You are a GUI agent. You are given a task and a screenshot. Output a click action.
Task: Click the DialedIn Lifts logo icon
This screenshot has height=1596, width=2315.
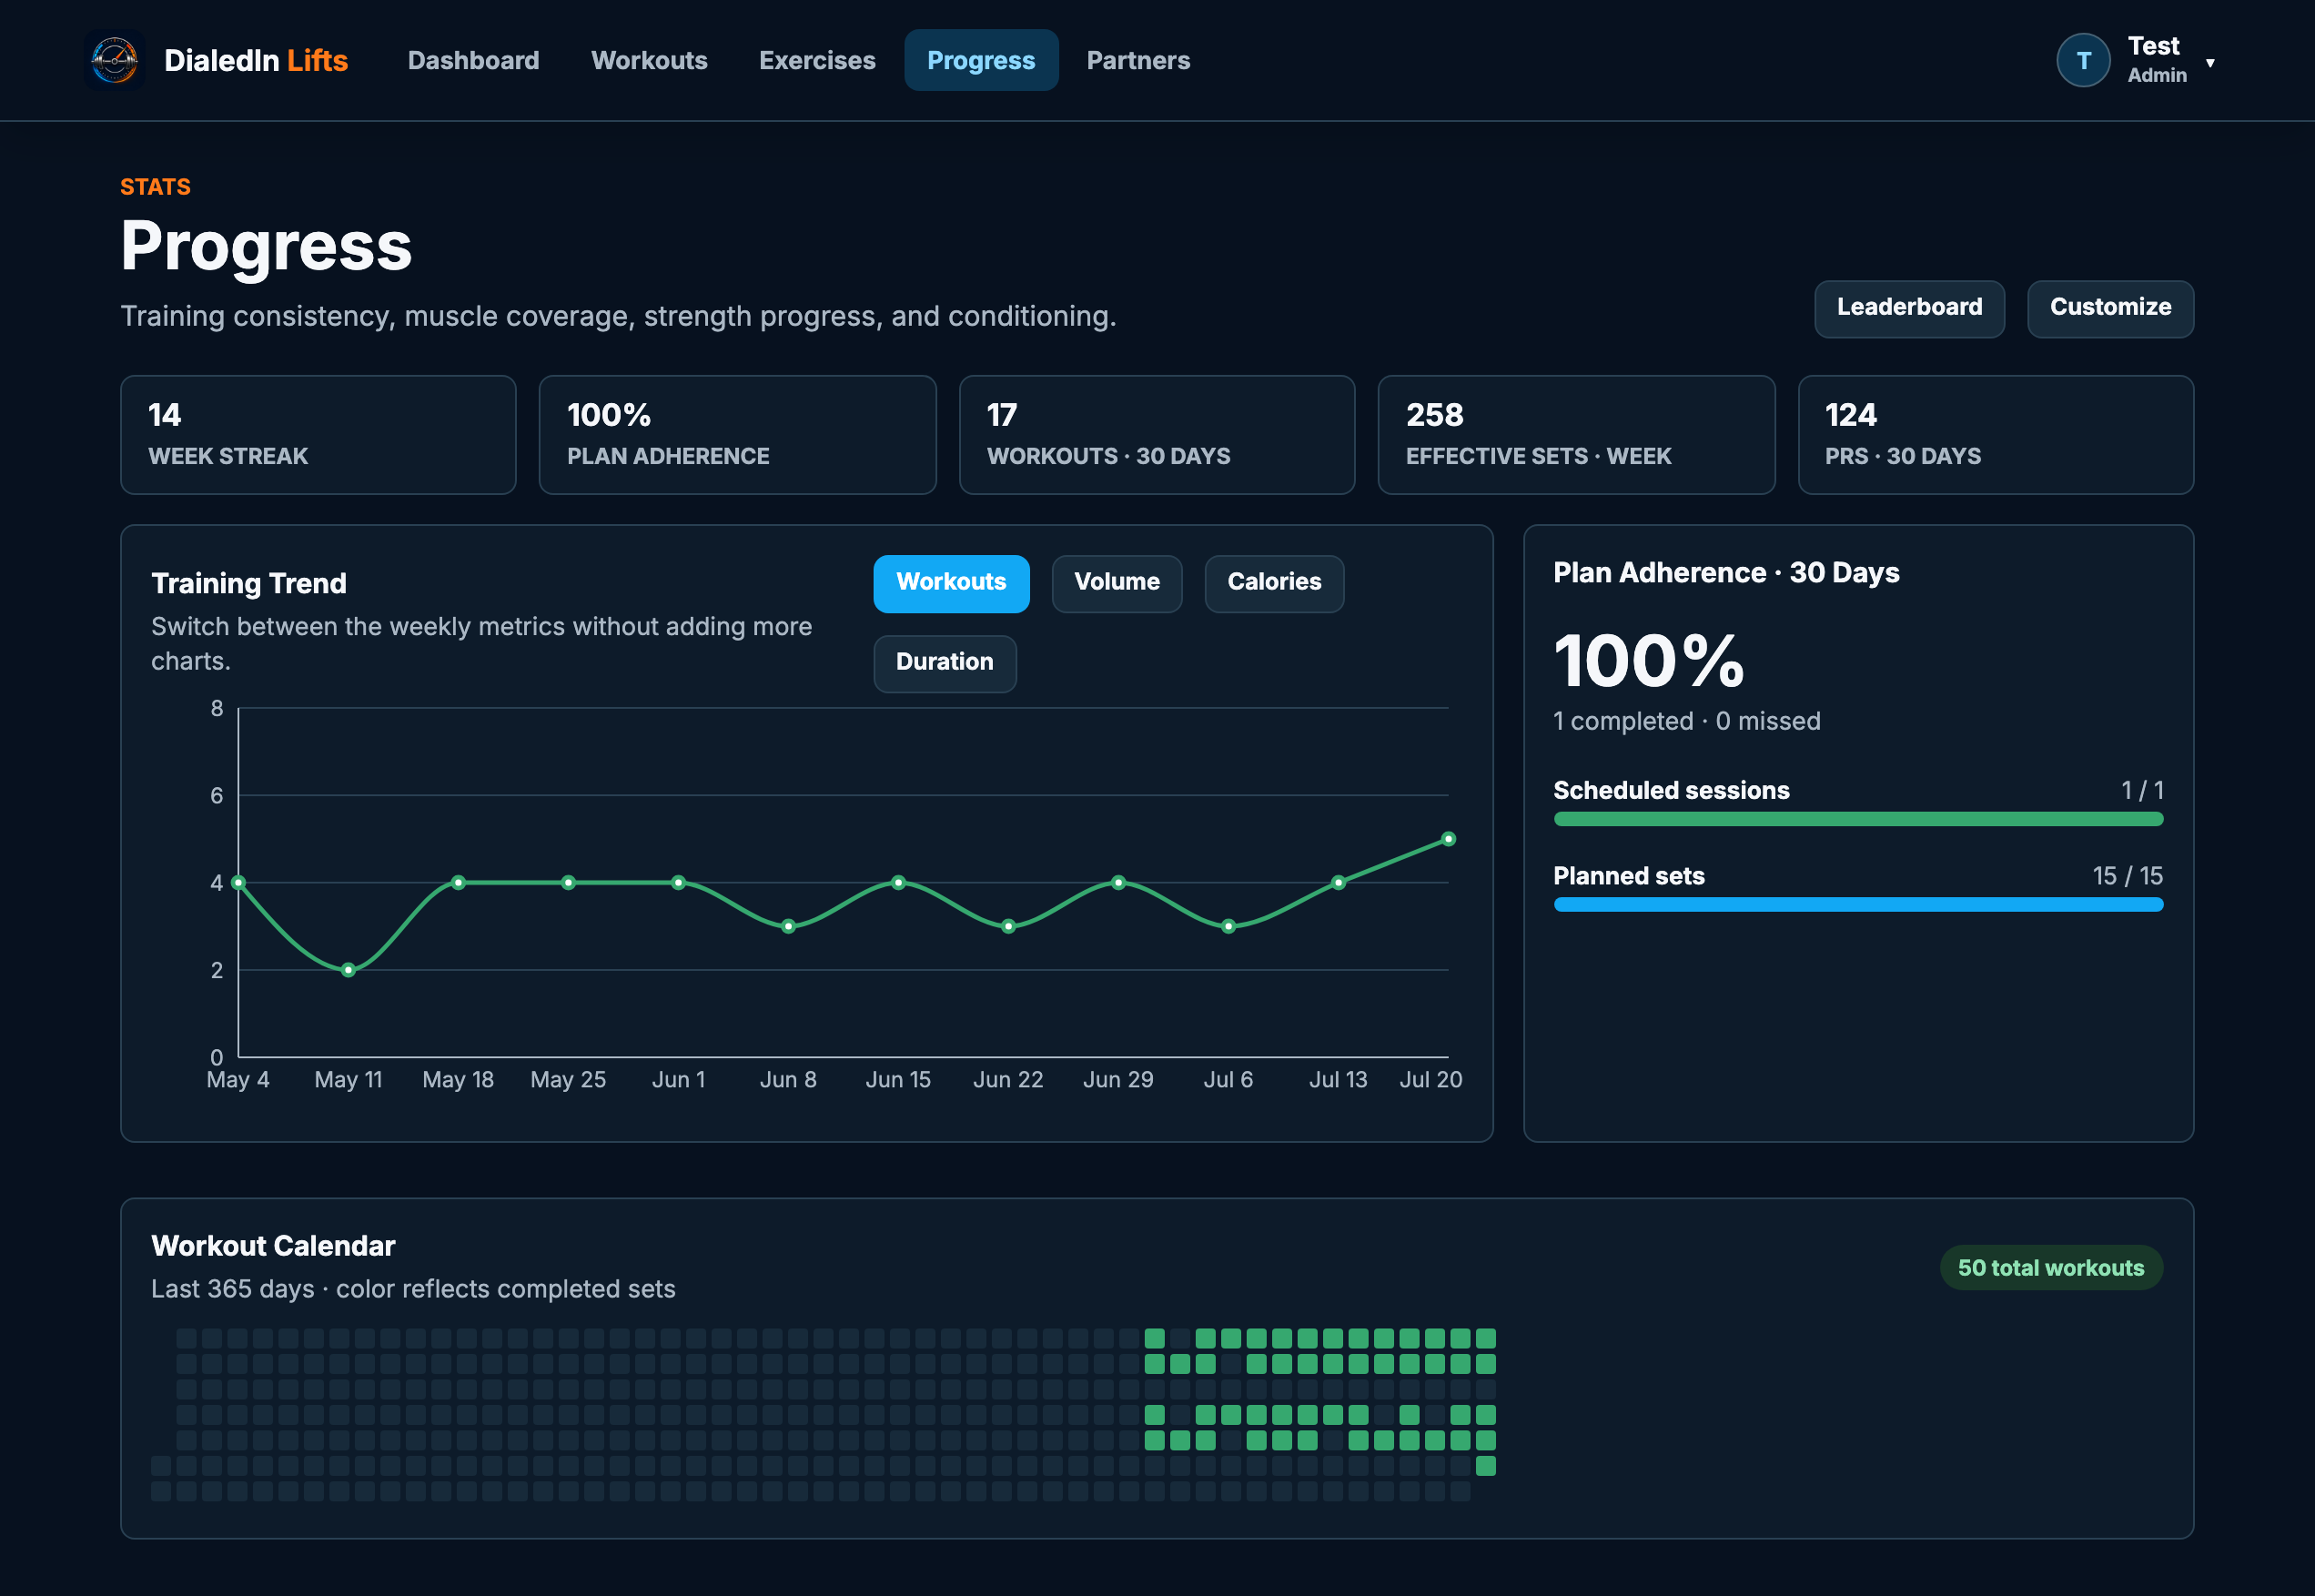(x=115, y=60)
